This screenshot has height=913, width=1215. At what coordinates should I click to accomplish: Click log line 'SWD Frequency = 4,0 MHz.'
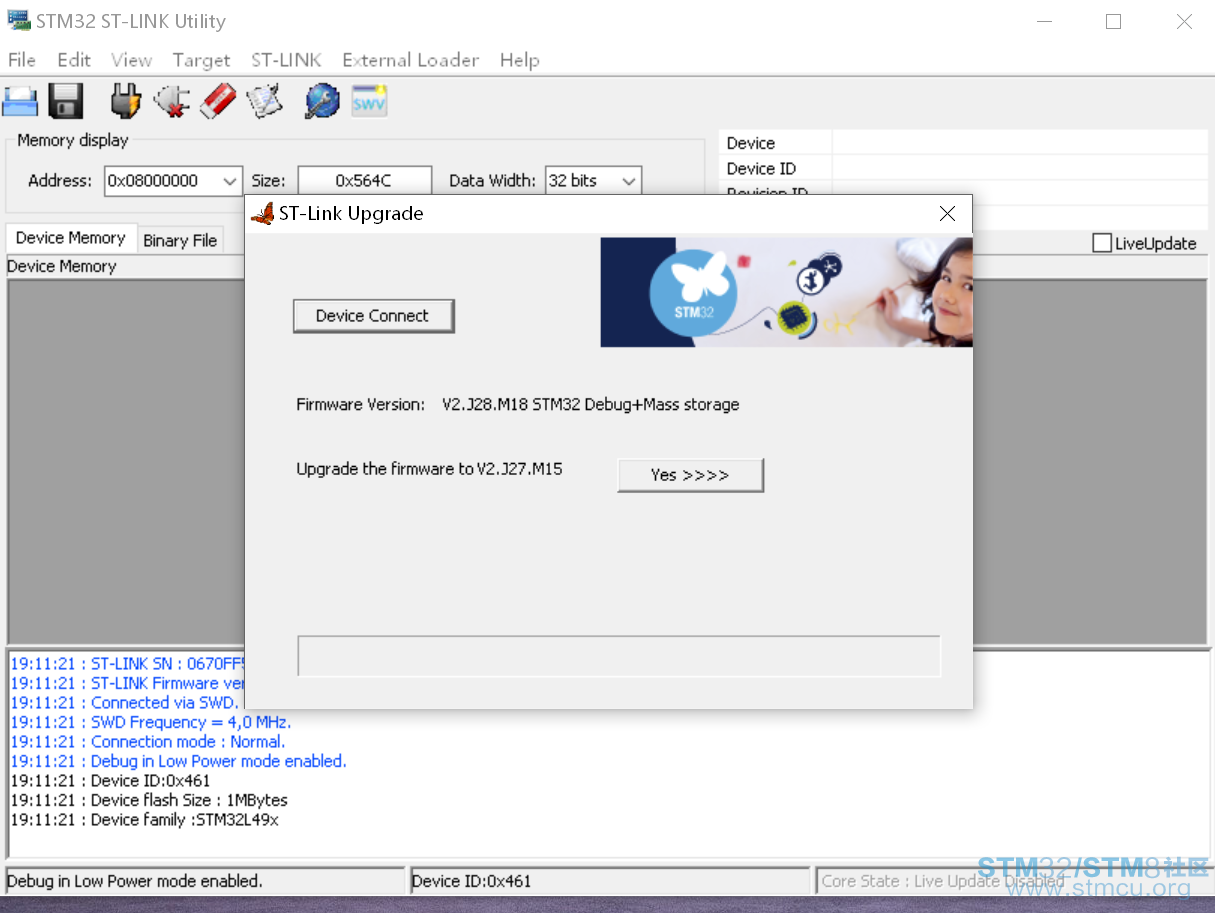pyautogui.click(x=151, y=722)
